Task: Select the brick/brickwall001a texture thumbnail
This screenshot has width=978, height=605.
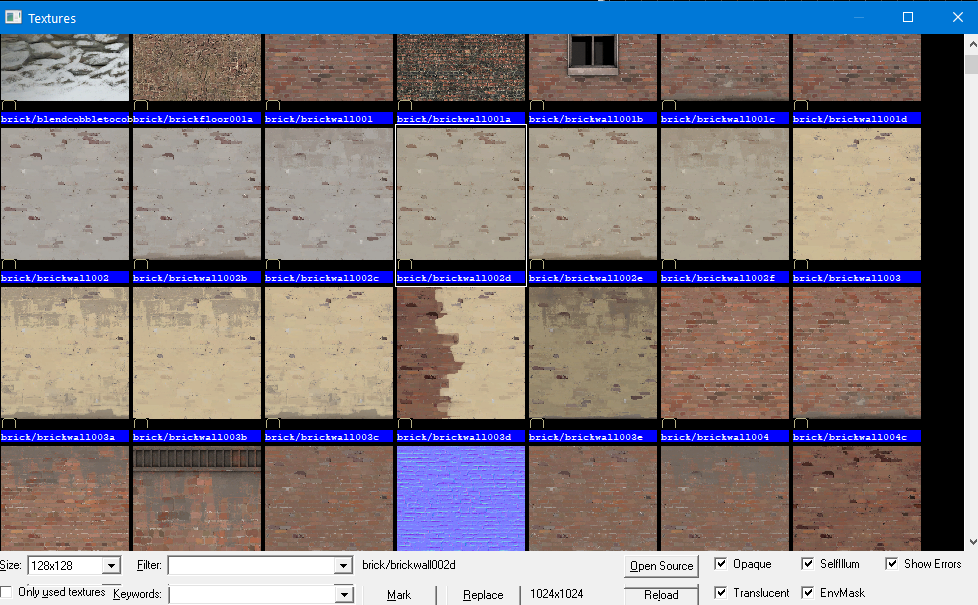Action: 461,67
